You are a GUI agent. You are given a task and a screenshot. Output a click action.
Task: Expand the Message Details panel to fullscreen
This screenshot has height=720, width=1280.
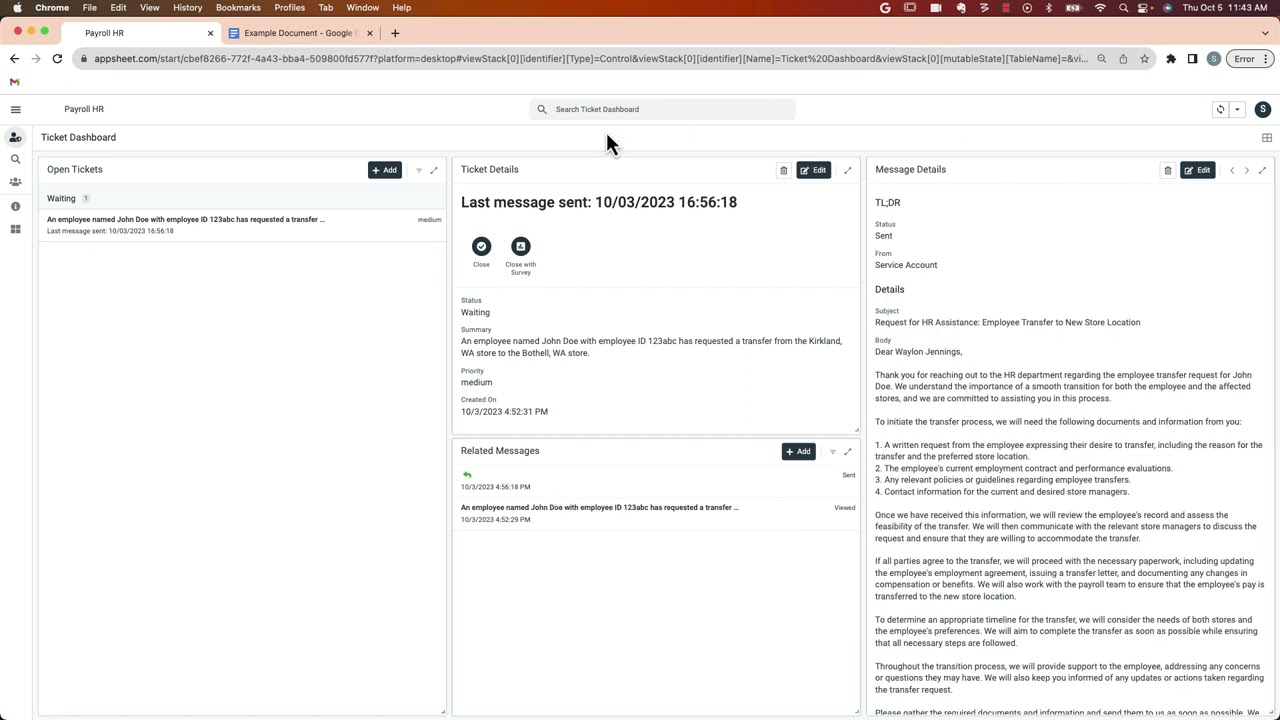pos(1262,170)
